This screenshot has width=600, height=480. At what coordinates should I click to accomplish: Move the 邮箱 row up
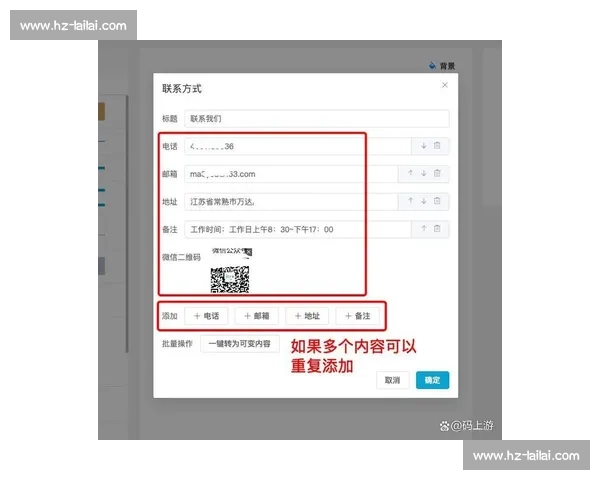(411, 173)
